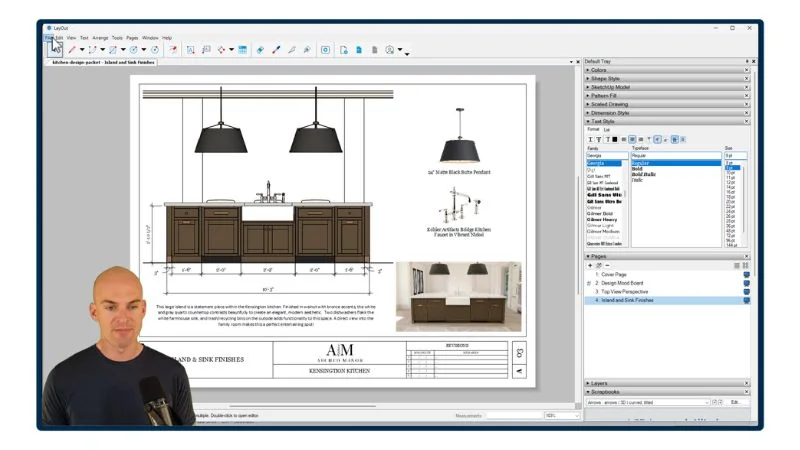The image size is (800, 450).
Task: Select the Circle tool
Action: [x=133, y=50]
